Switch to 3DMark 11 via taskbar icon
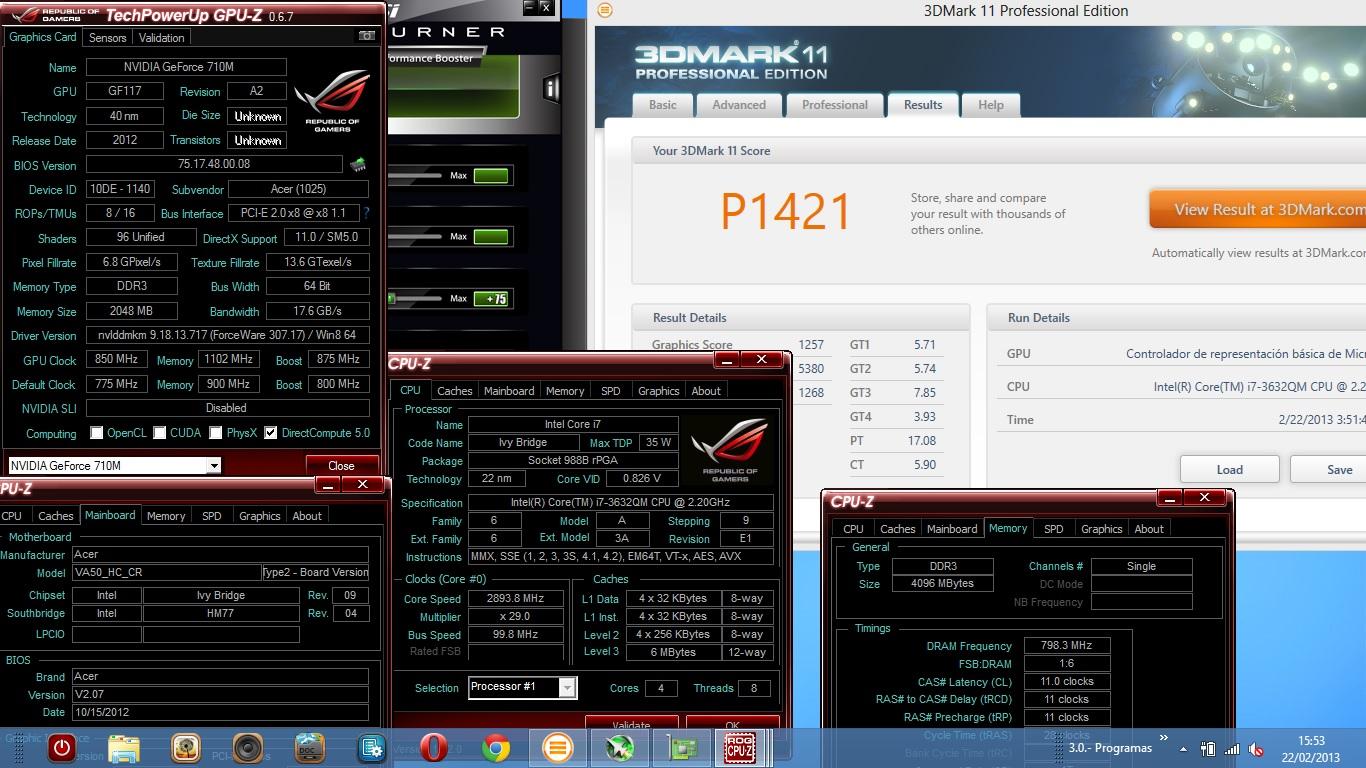The image size is (1366, 768). (558, 747)
